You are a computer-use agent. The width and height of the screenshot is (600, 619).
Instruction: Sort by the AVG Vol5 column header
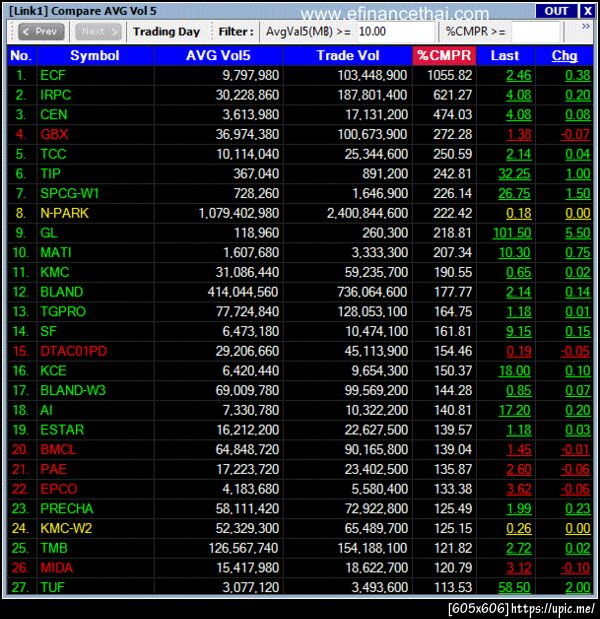(x=218, y=56)
